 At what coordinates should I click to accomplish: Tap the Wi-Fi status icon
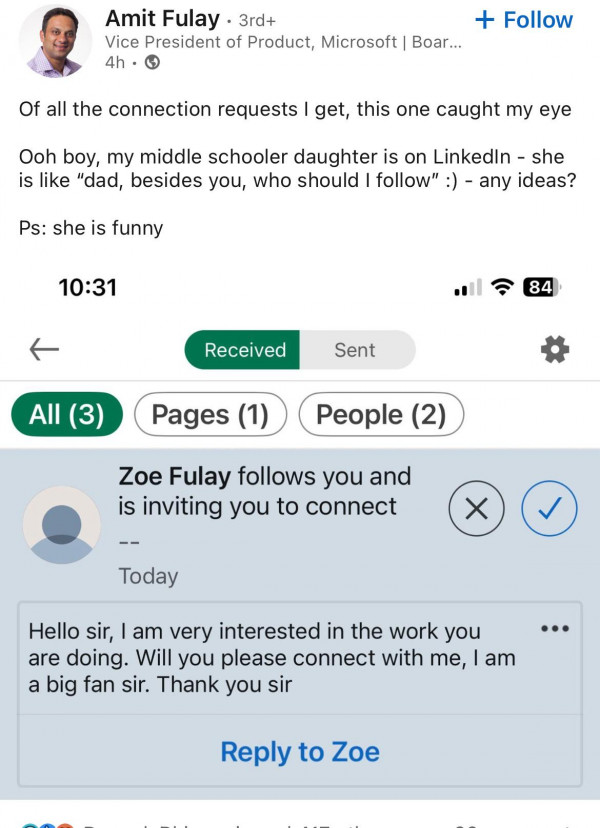click(503, 287)
